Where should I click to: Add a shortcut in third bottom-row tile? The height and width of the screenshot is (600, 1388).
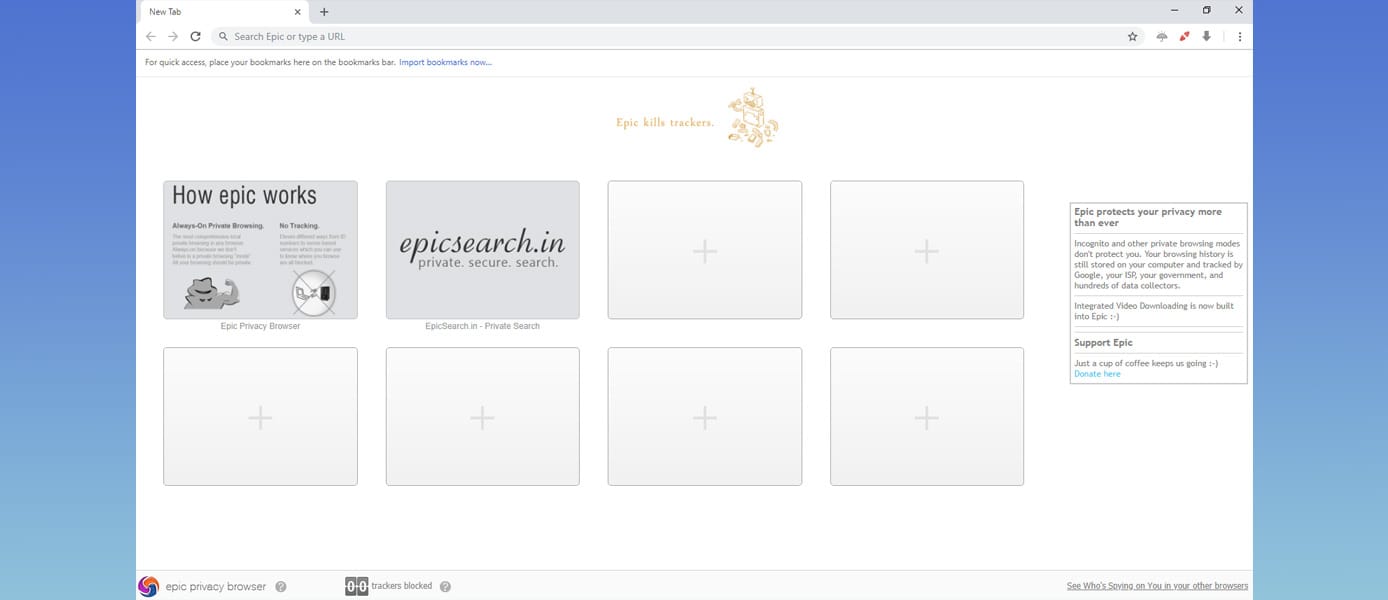tap(705, 417)
